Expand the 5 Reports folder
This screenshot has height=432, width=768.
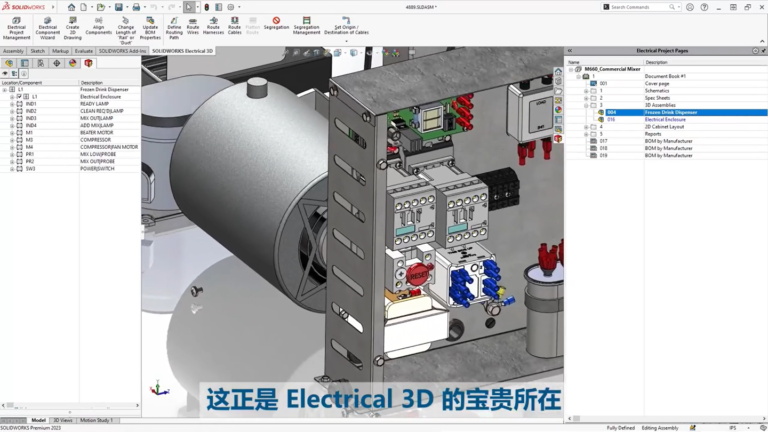tap(586, 134)
